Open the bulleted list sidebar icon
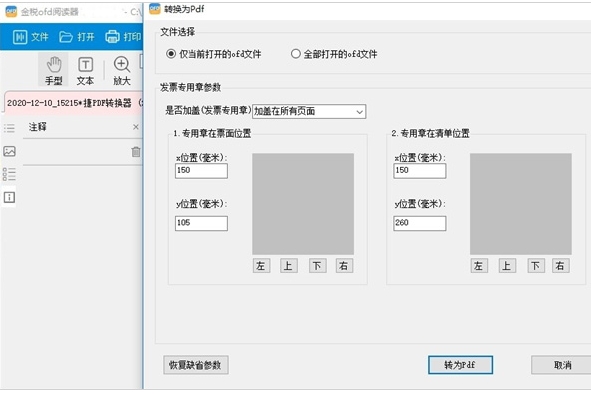This screenshot has height=394, width=591. click(9, 174)
